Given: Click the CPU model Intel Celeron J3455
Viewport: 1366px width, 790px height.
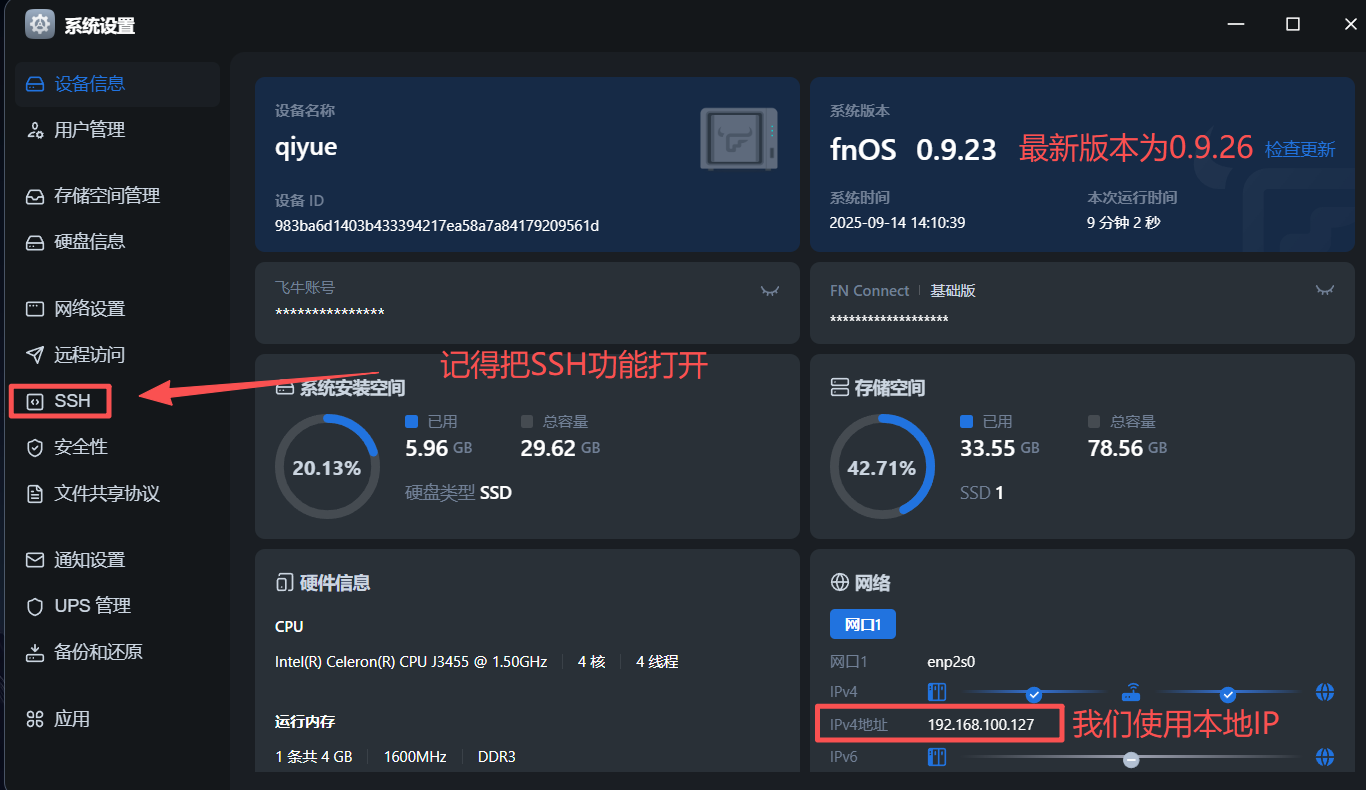Looking at the screenshot, I should [x=411, y=662].
